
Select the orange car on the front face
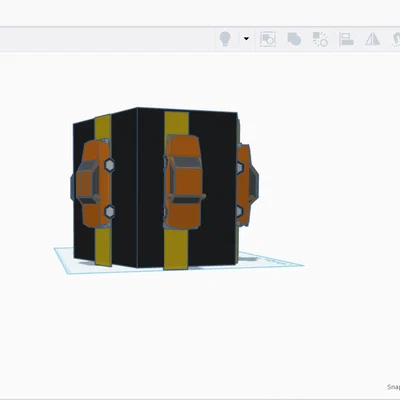[x=184, y=182]
